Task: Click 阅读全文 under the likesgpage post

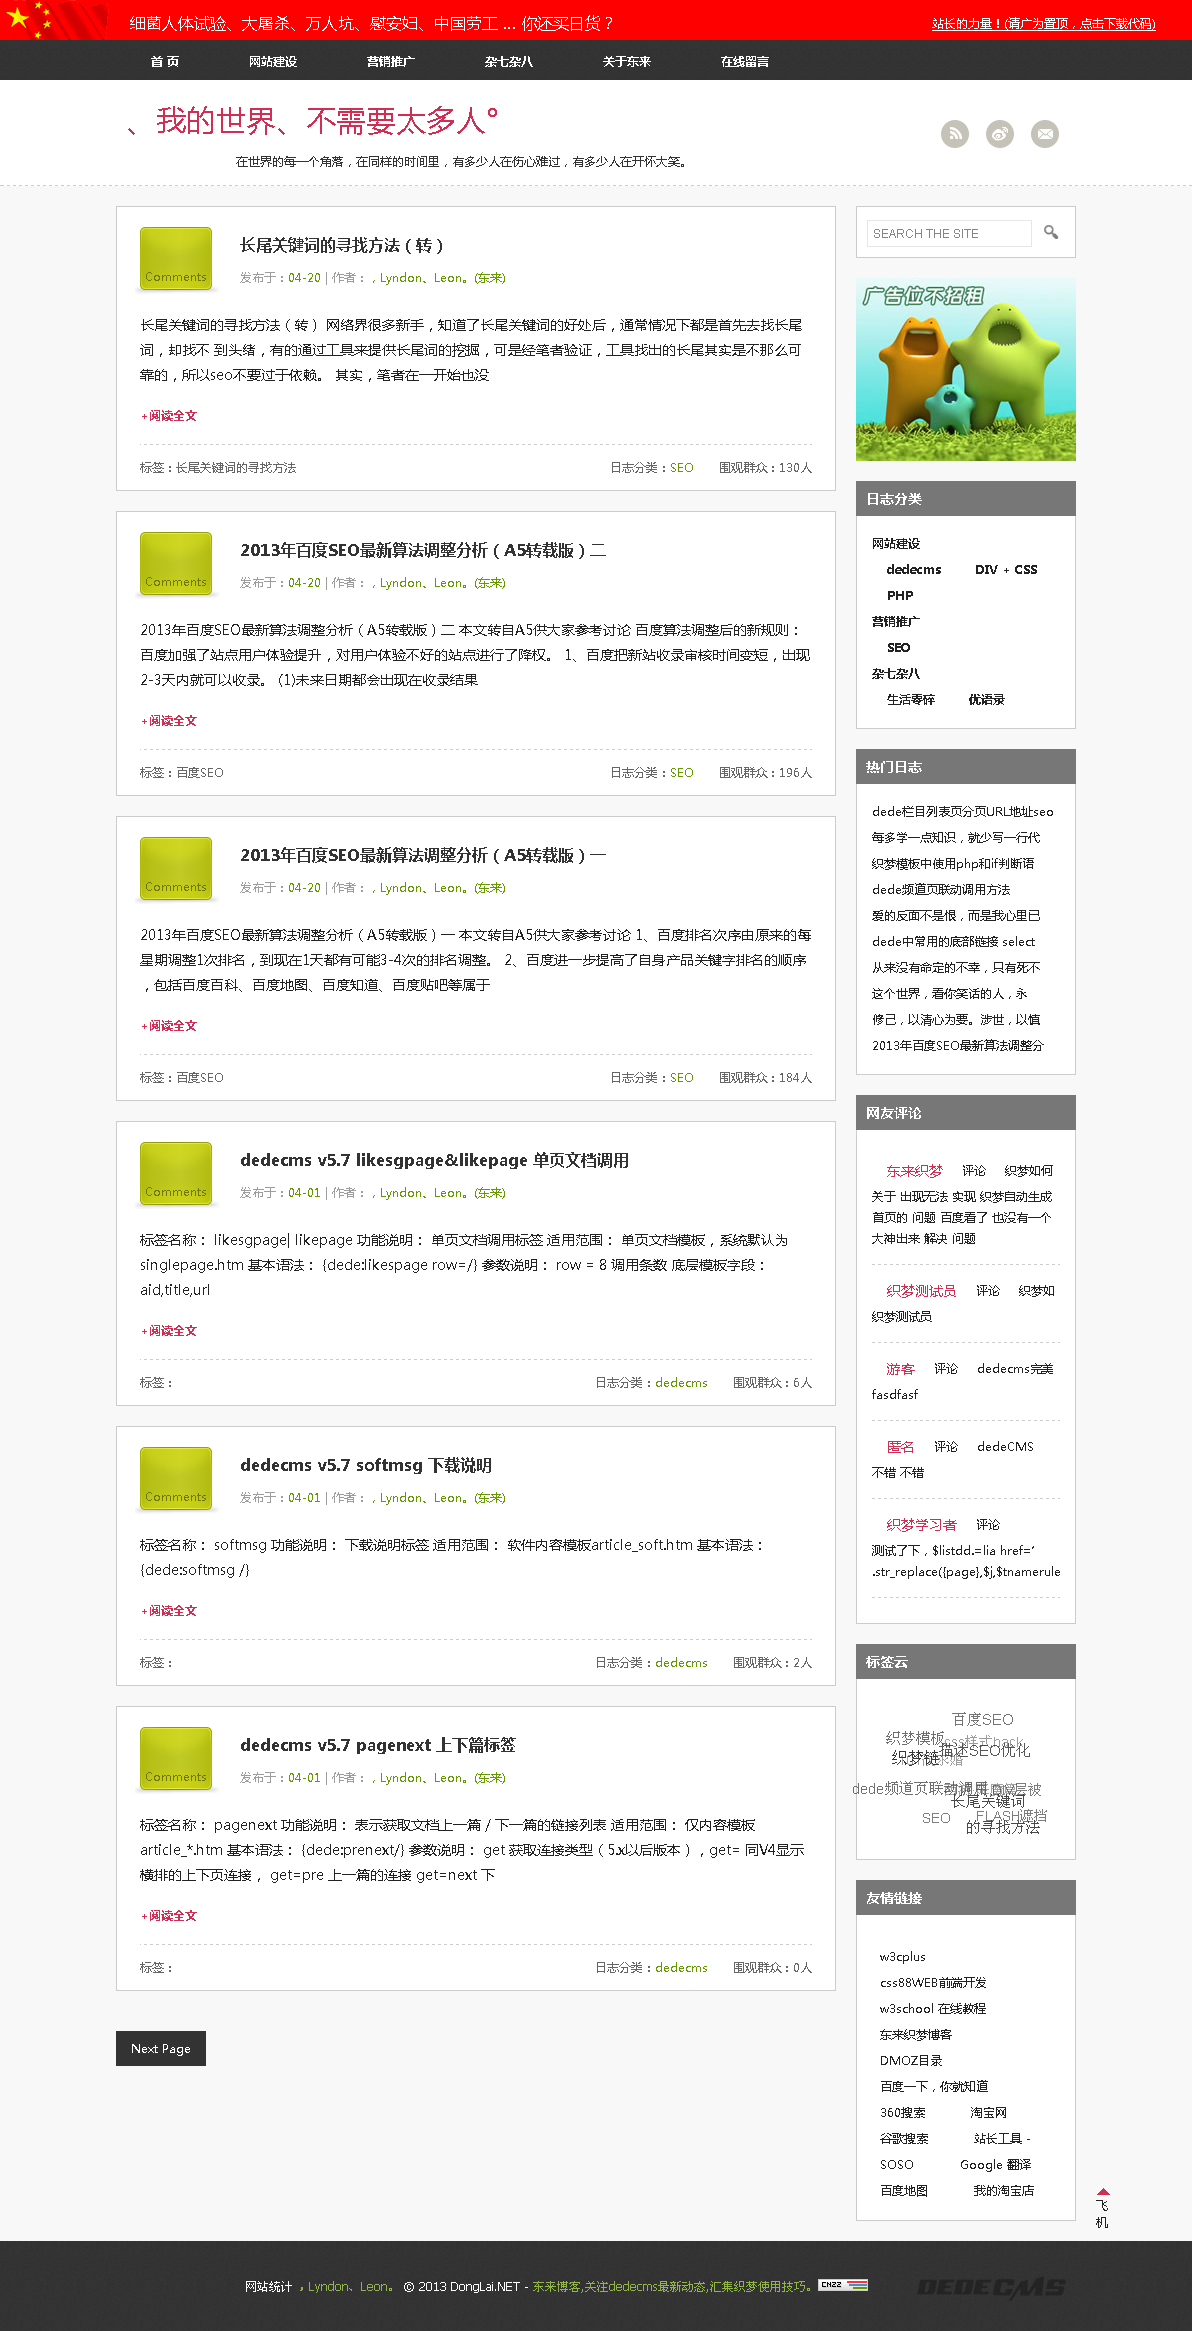Action: 170,1330
